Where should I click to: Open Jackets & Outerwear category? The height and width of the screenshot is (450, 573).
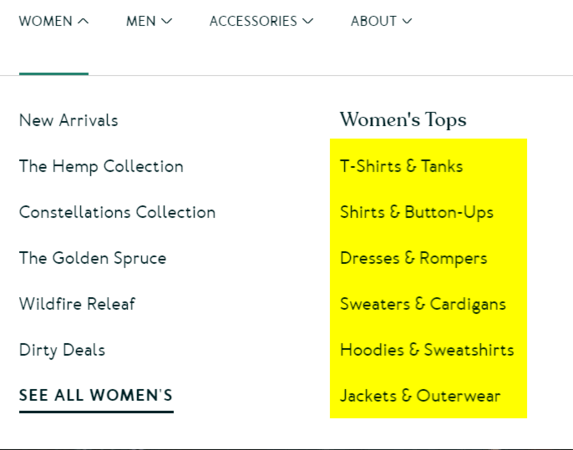point(420,396)
